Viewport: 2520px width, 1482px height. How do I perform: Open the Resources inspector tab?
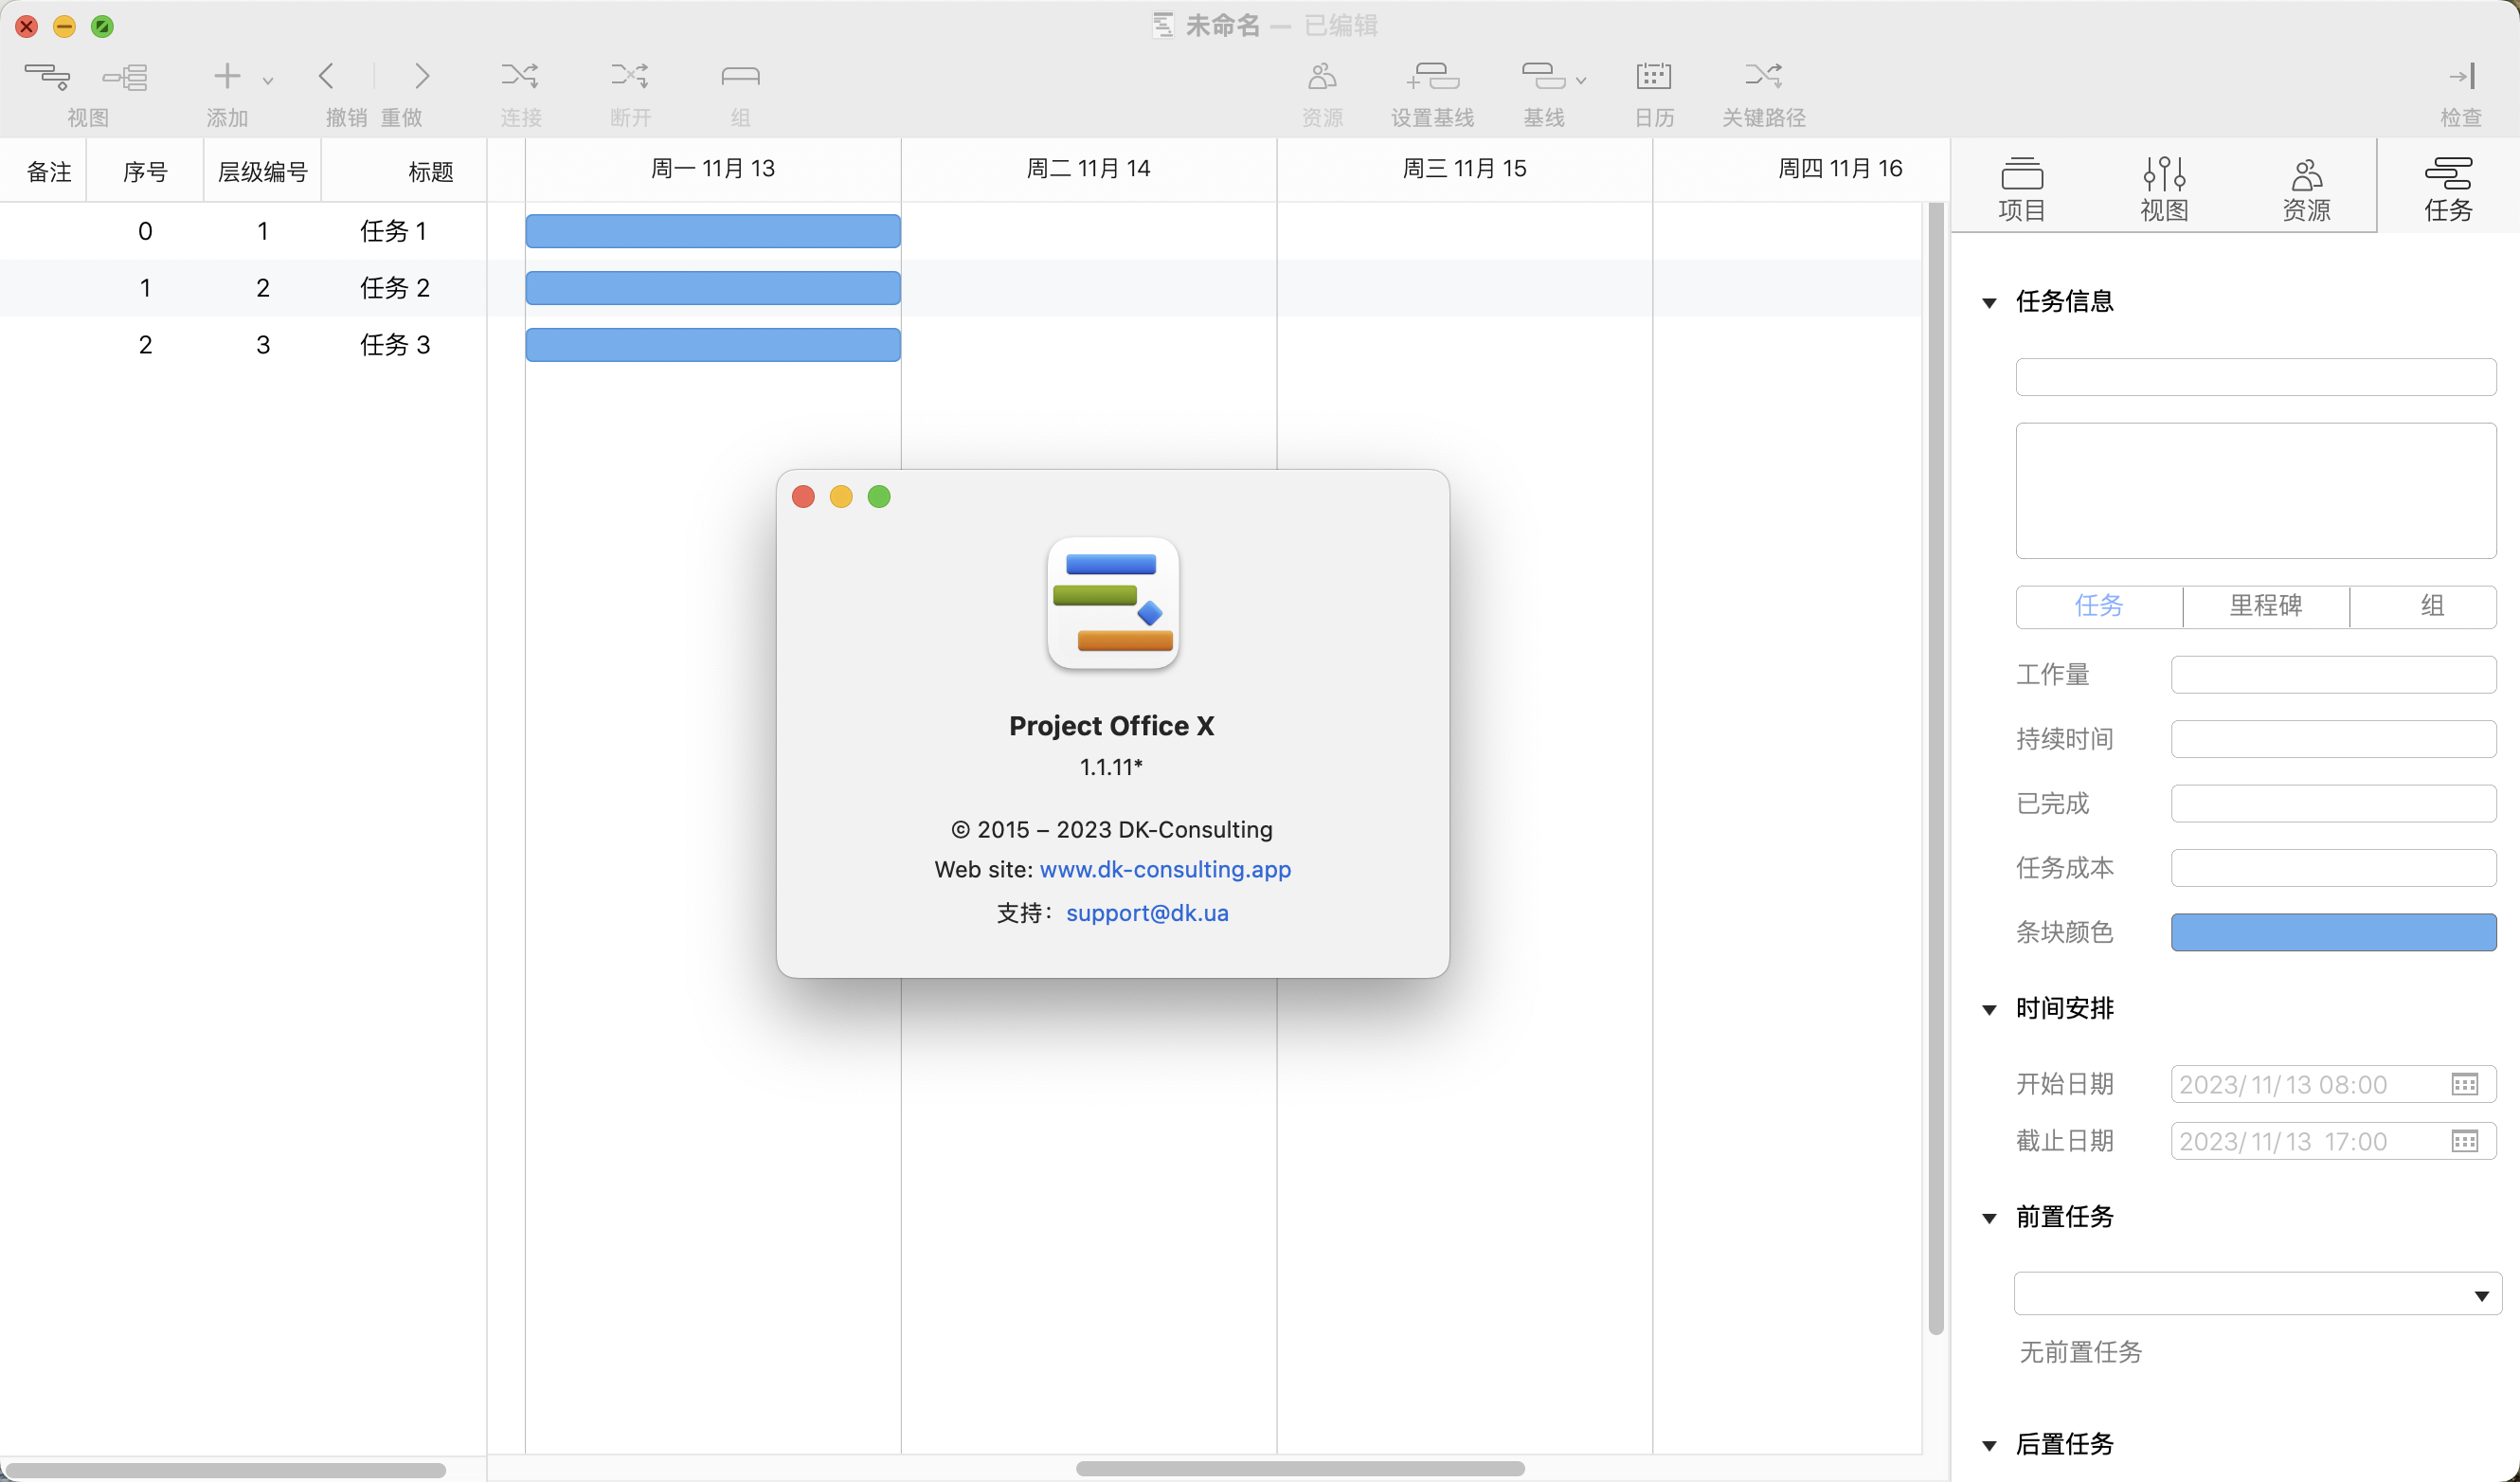tap(2306, 188)
